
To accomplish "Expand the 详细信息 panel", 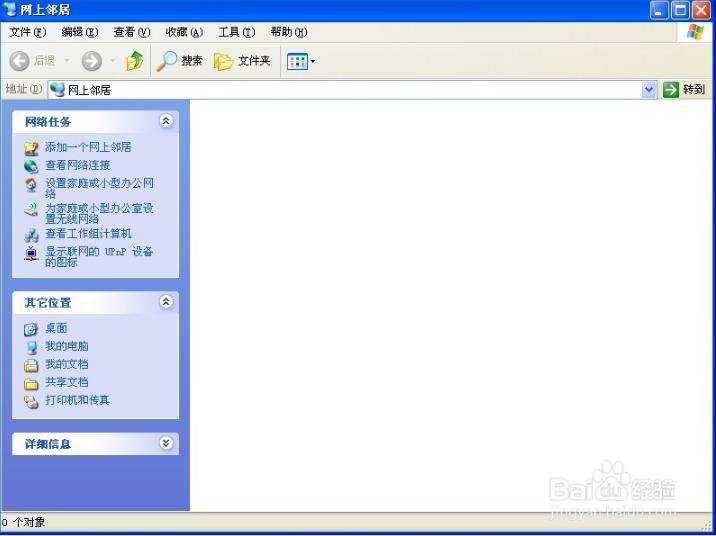I will coord(166,443).
